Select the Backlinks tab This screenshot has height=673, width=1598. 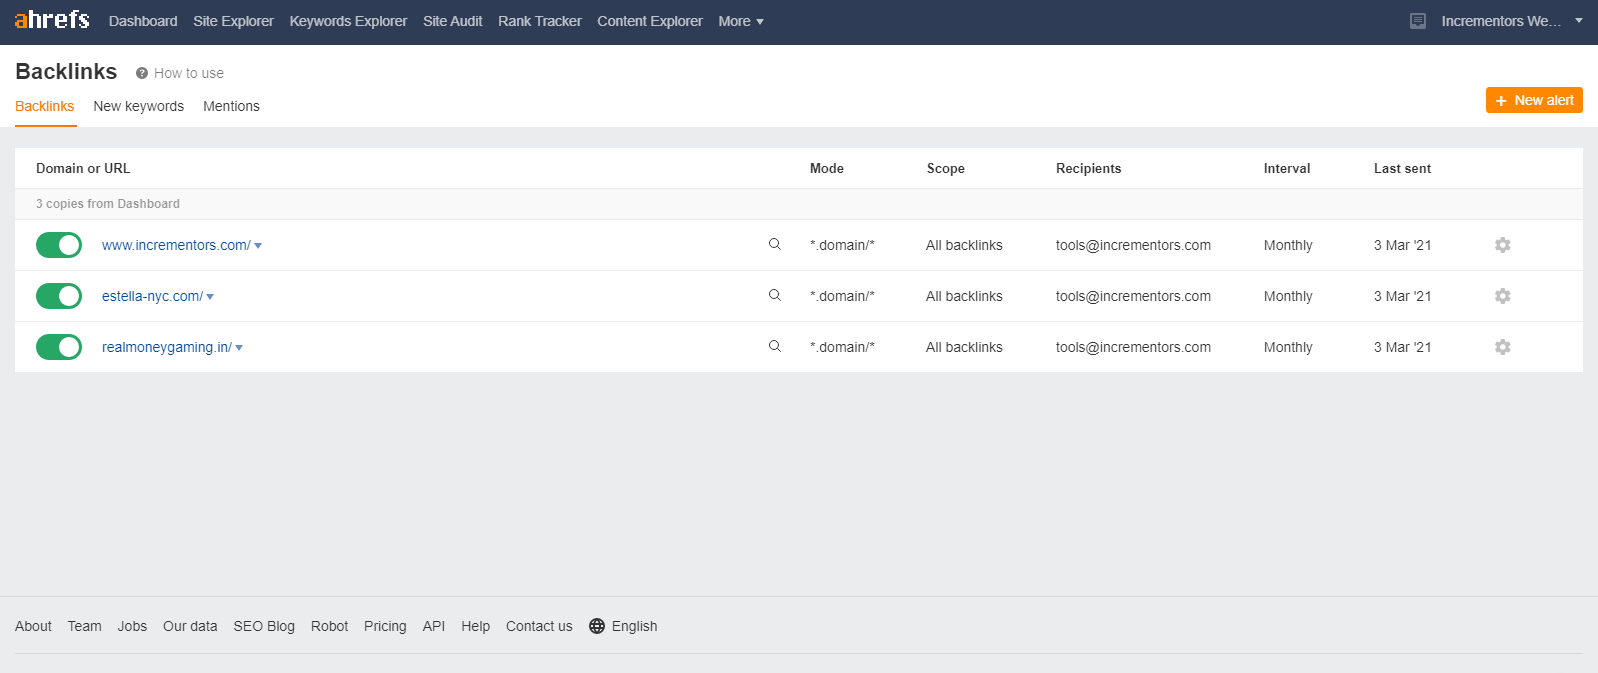click(x=45, y=106)
